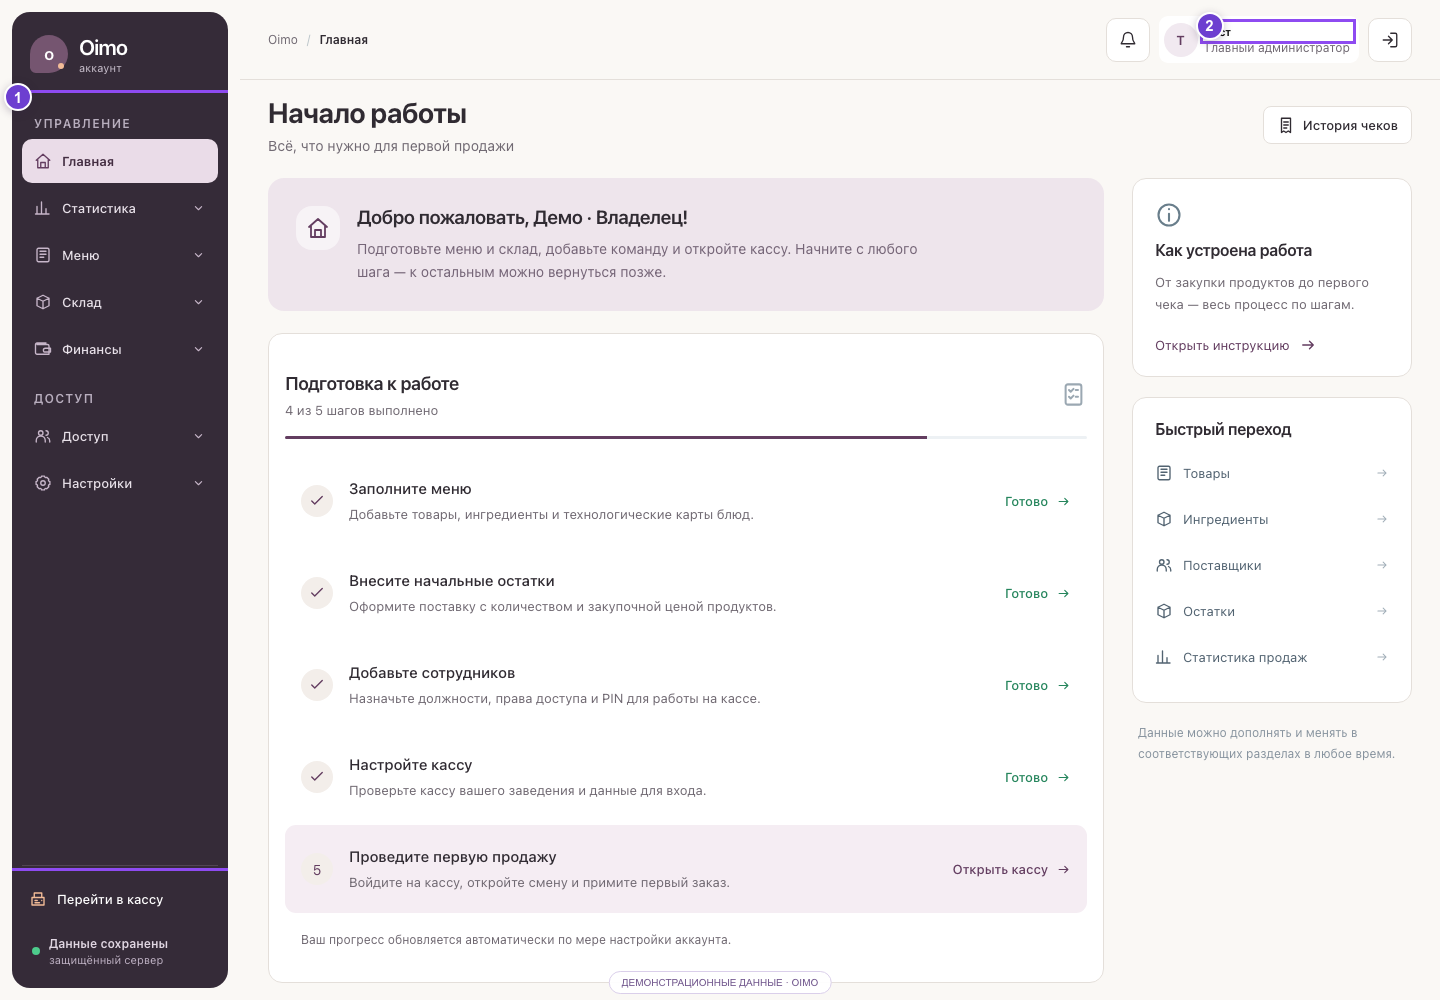Click the Oimo account avatar
Screen dimensions: 1440x1000
(x=49, y=55)
